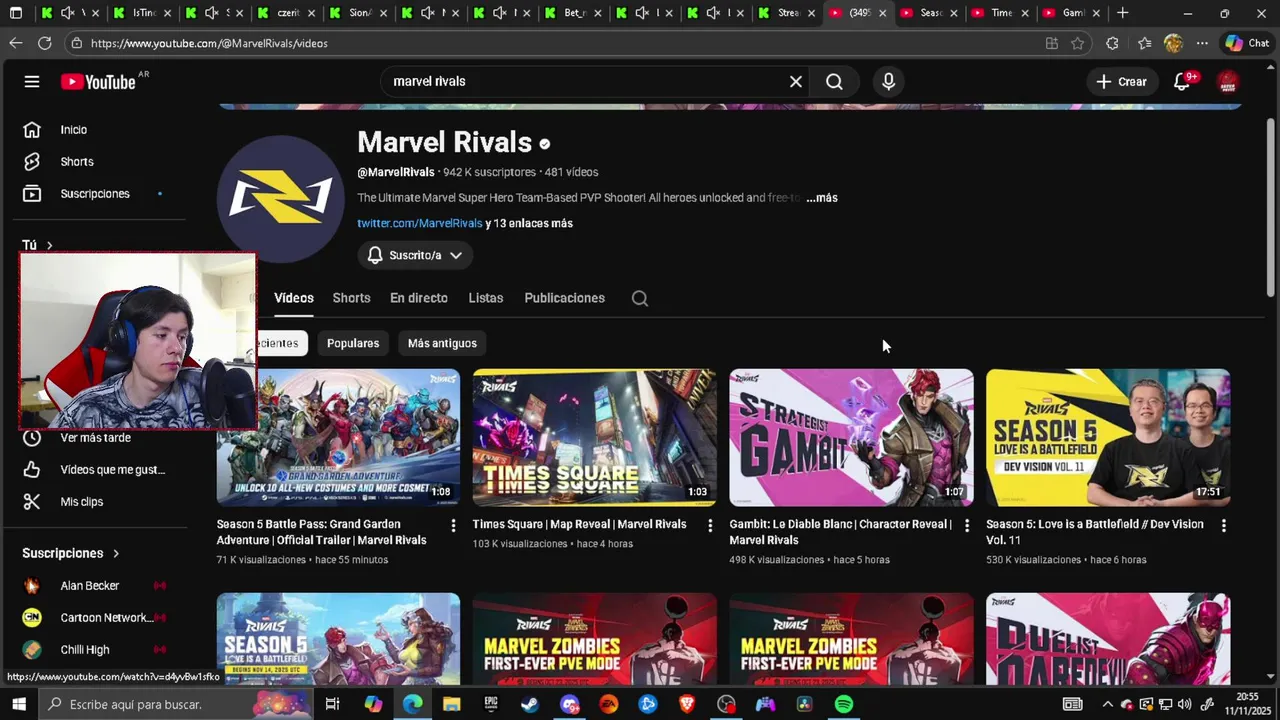Image resolution: width=1280 pixels, height=720 pixels.
Task: Open Times Square Map Reveal video title
Action: 579,525
